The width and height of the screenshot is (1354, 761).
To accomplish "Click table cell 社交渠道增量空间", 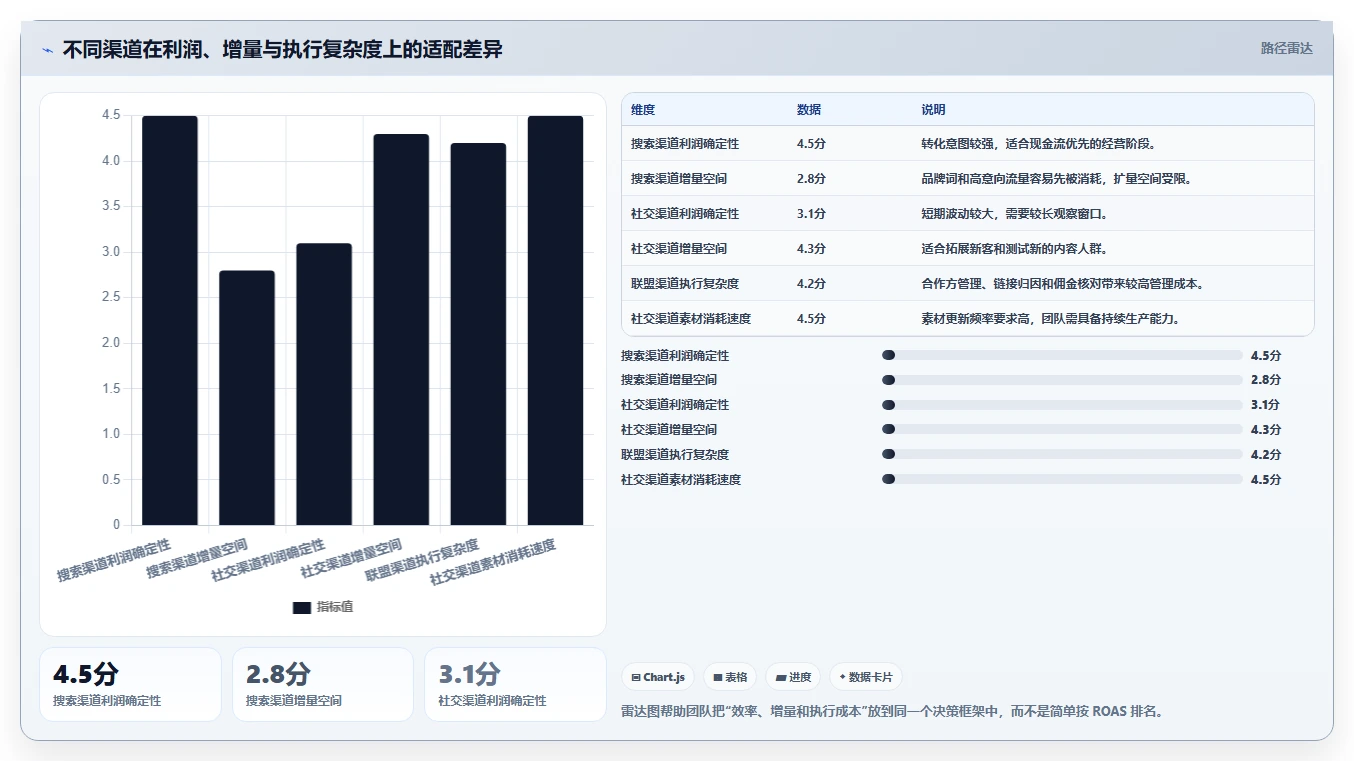I will 679,249.
